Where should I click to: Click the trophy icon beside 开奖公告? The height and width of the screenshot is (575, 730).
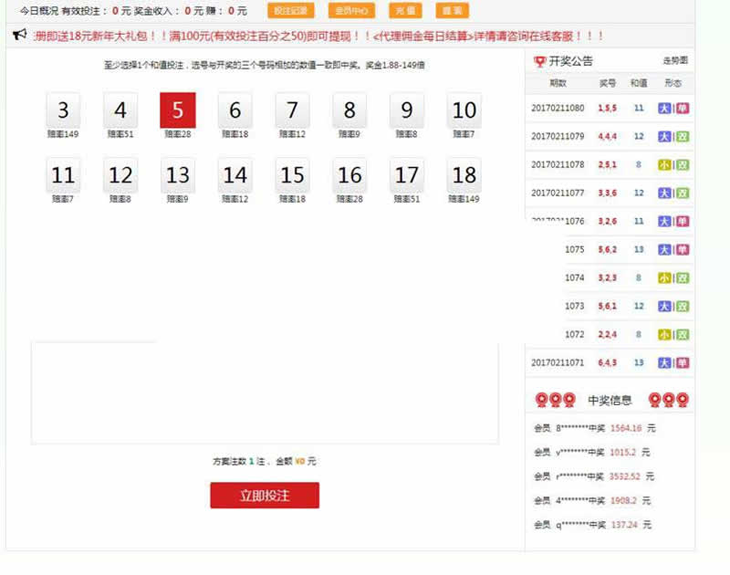[540, 62]
